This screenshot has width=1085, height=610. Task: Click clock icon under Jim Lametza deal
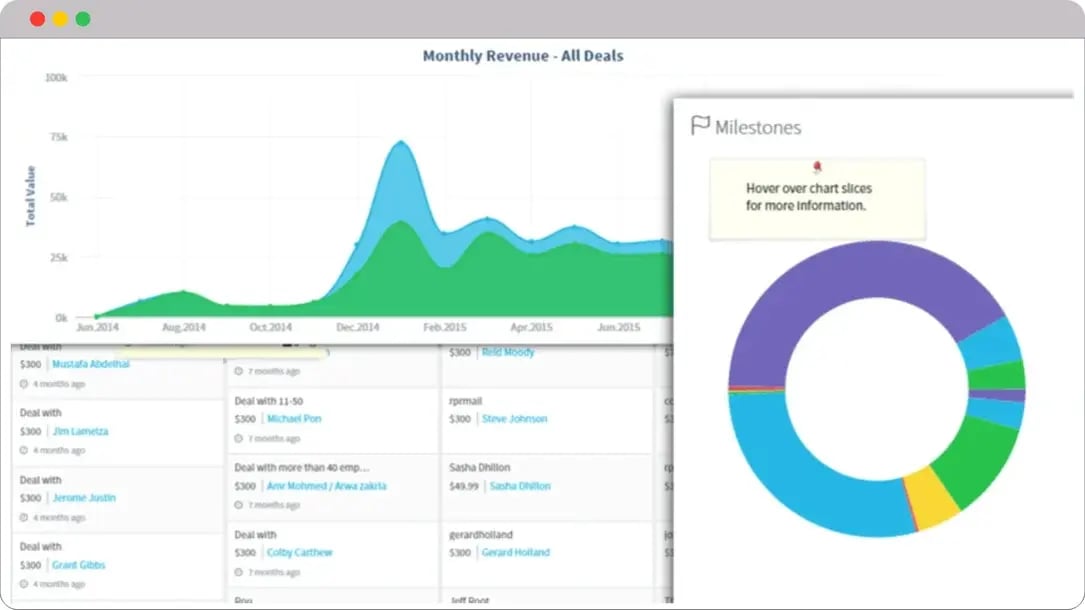coord(24,450)
